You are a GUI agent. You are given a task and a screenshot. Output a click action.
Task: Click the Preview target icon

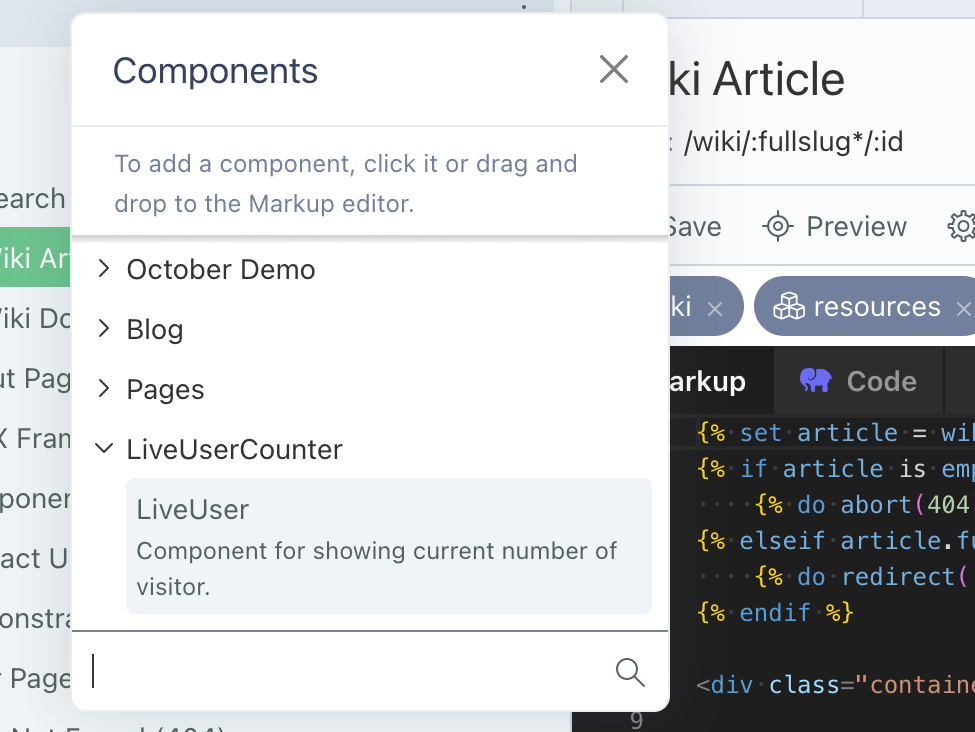pyautogui.click(x=778, y=226)
